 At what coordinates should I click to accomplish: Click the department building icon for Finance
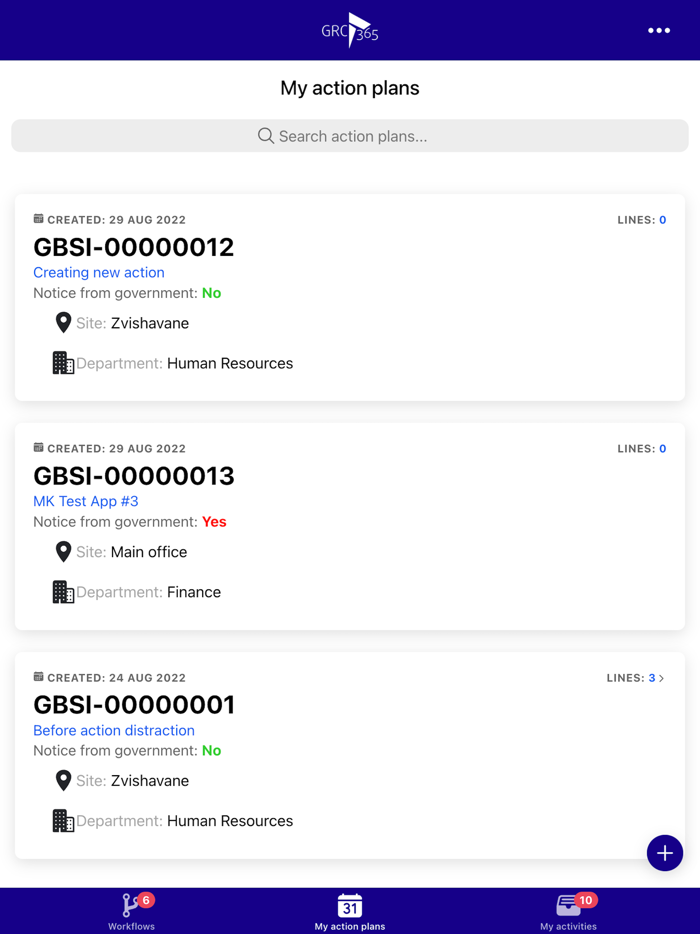click(62, 591)
